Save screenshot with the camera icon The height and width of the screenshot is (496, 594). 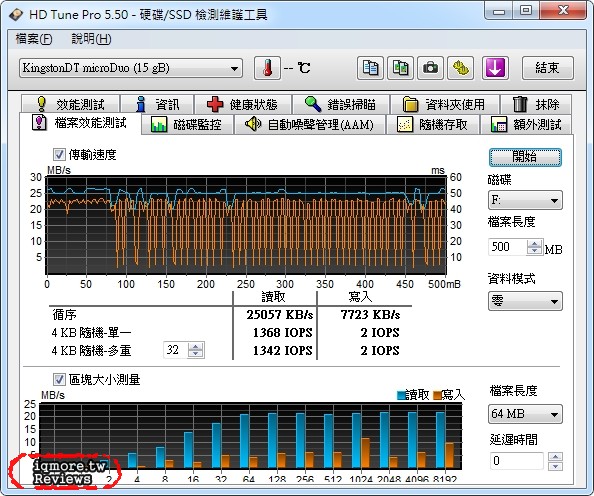pyautogui.click(x=430, y=68)
